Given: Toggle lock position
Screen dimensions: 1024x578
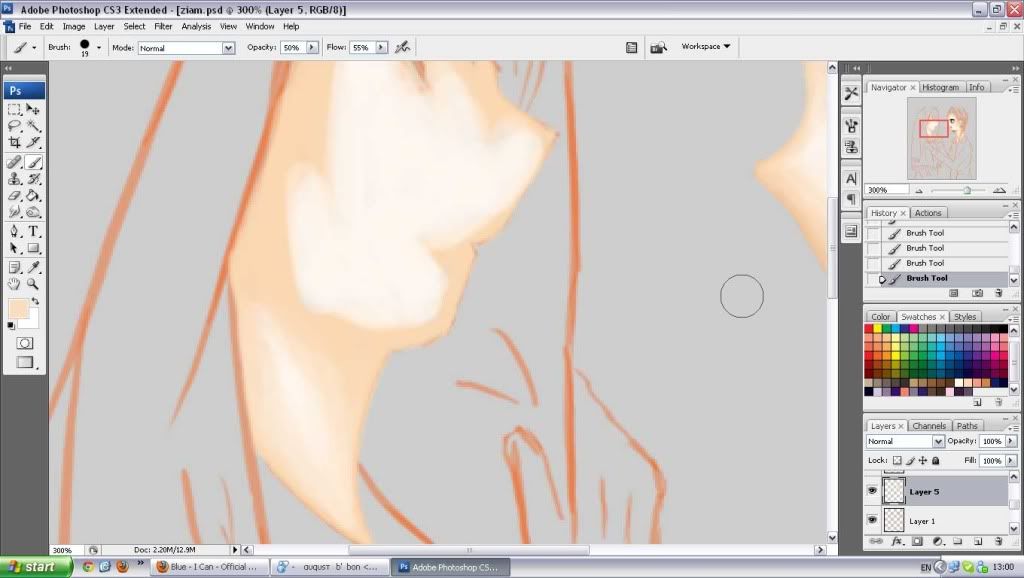Looking at the screenshot, I should click(x=923, y=460).
